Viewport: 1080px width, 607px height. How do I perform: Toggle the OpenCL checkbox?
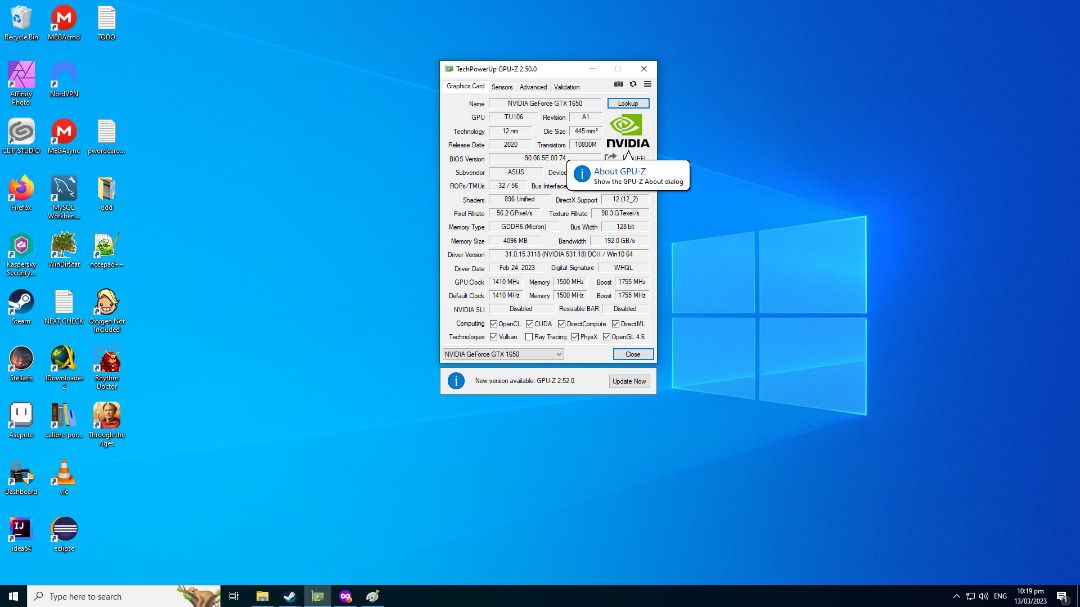(493, 323)
